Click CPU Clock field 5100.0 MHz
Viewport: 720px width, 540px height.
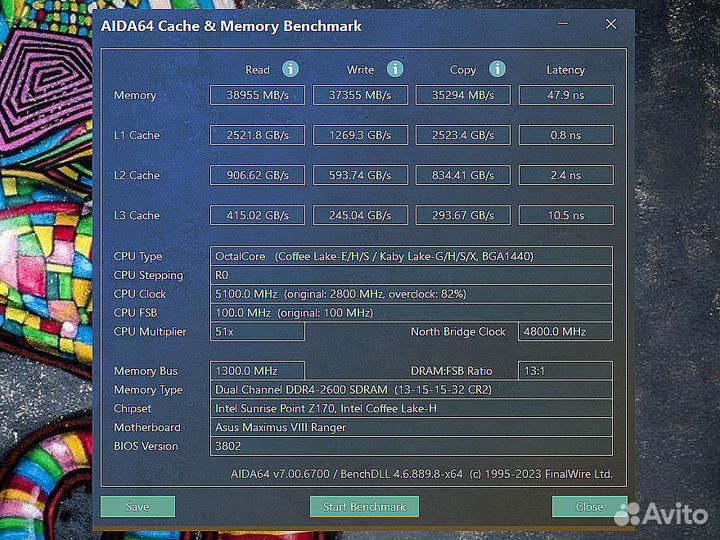[x=411, y=293]
